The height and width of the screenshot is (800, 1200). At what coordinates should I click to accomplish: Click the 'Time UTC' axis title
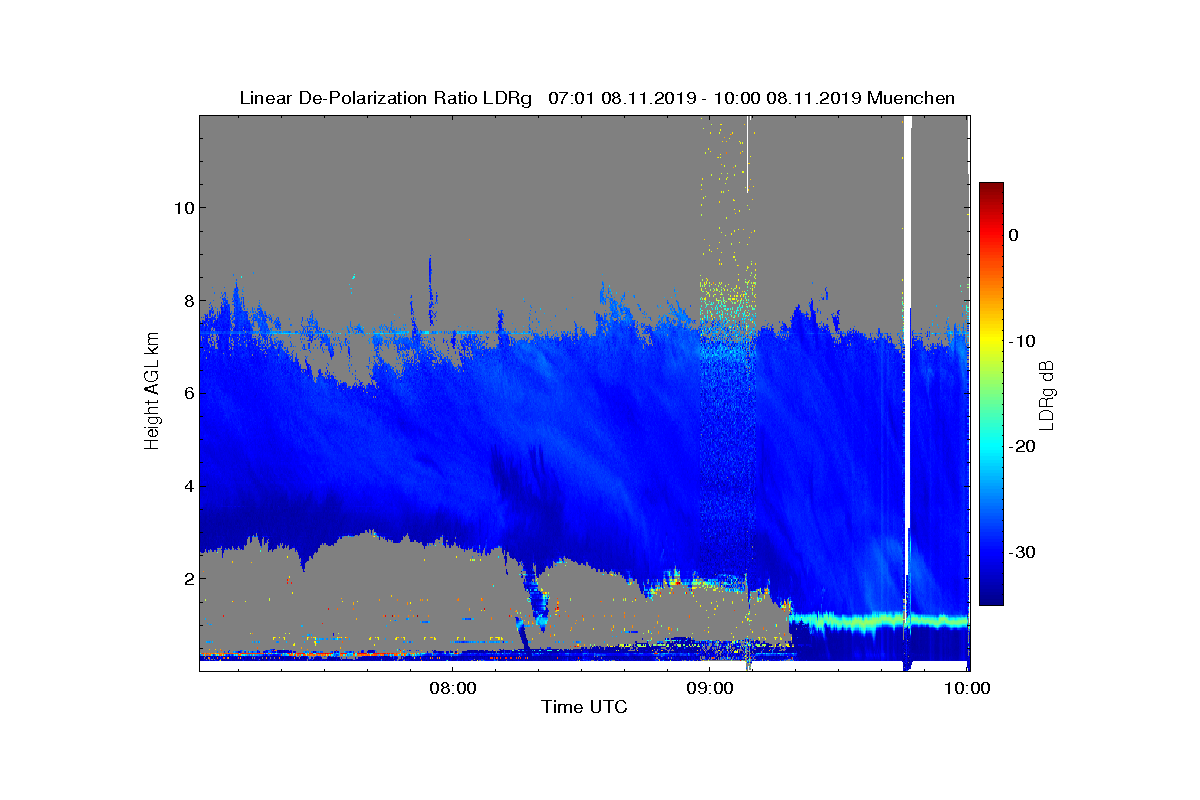pos(584,707)
